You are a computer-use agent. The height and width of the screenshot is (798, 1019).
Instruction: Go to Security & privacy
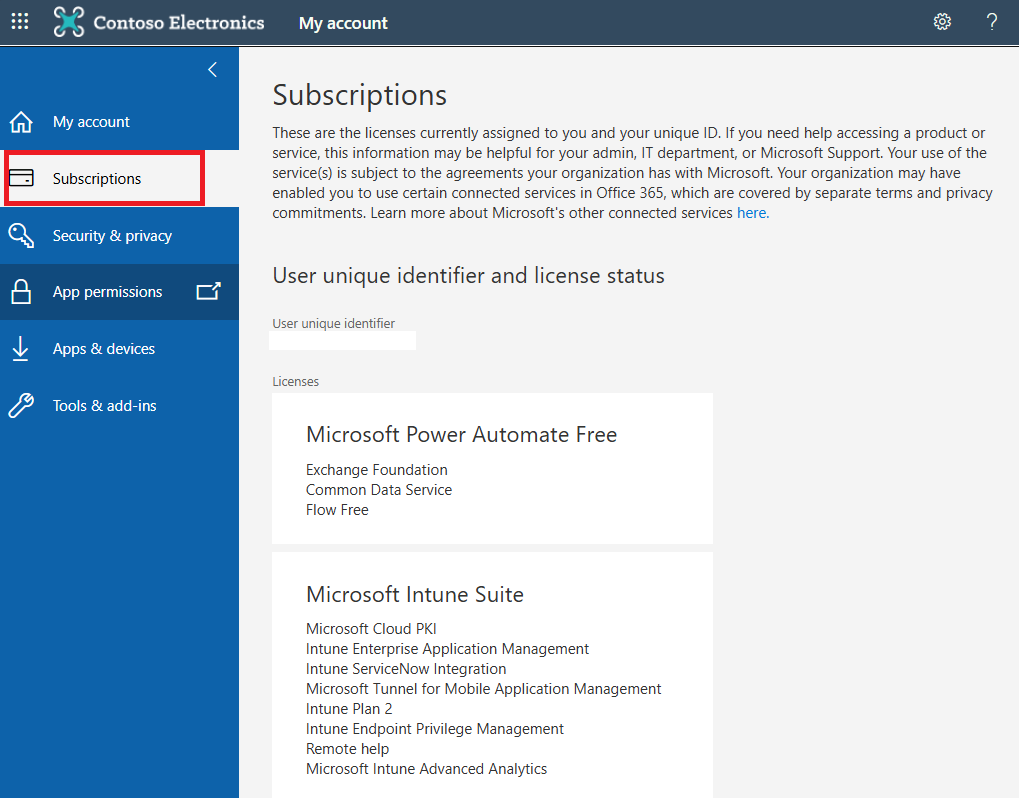point(120,235)
